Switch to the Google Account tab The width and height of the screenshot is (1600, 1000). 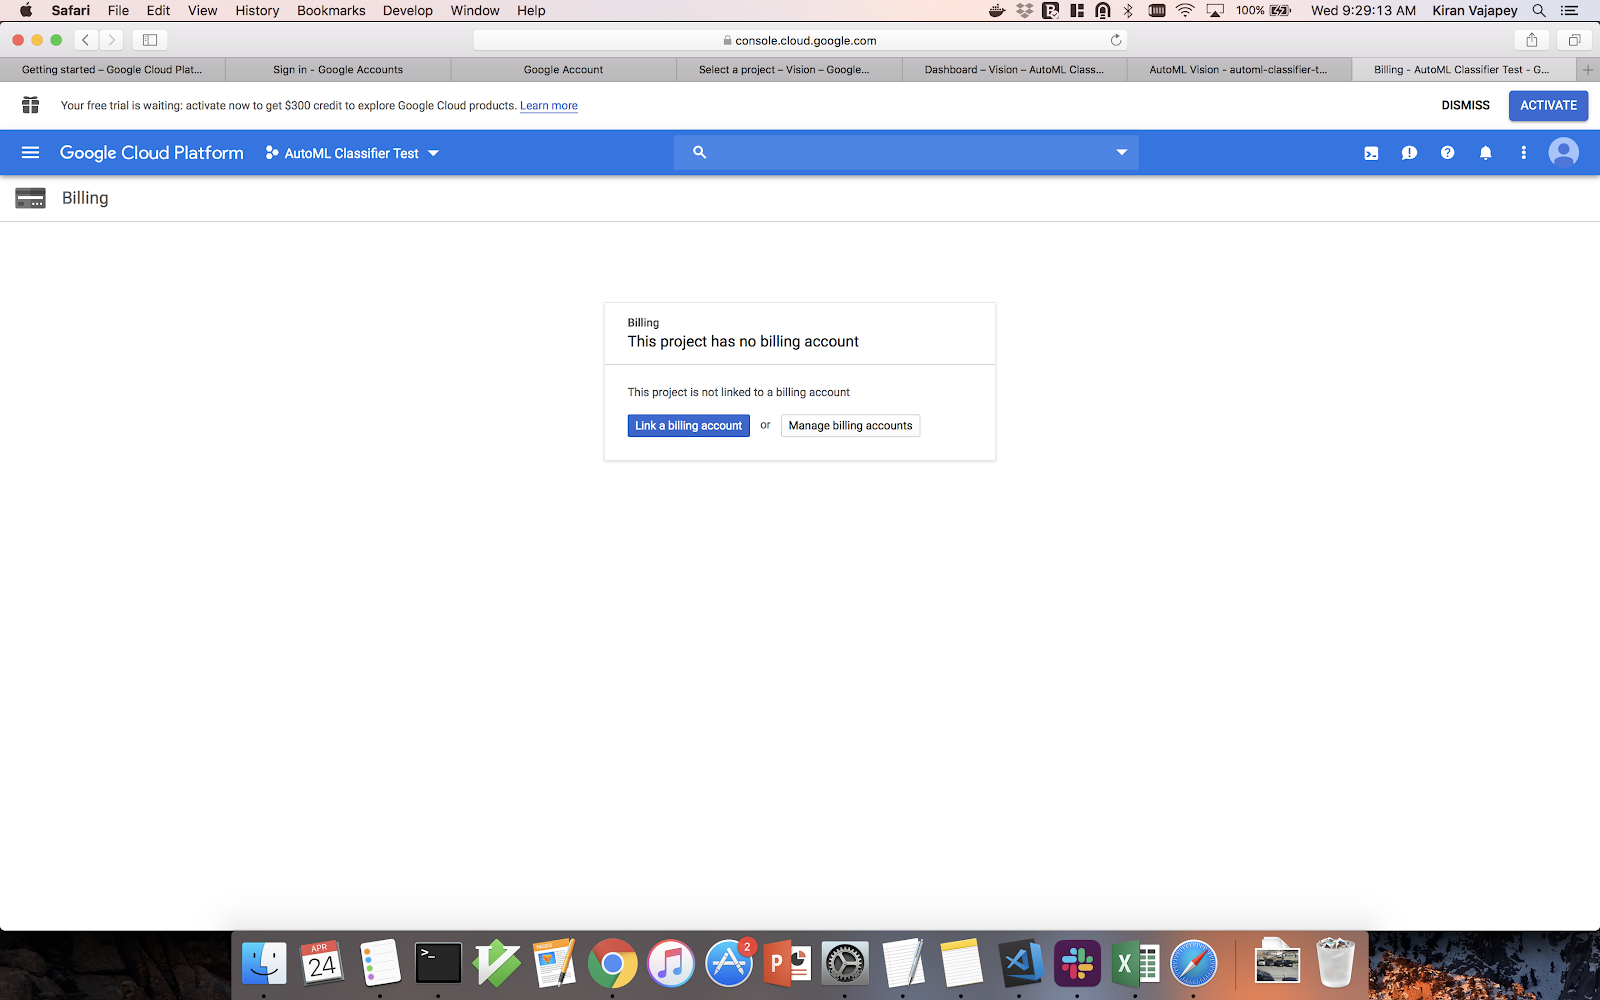point(563,70)
